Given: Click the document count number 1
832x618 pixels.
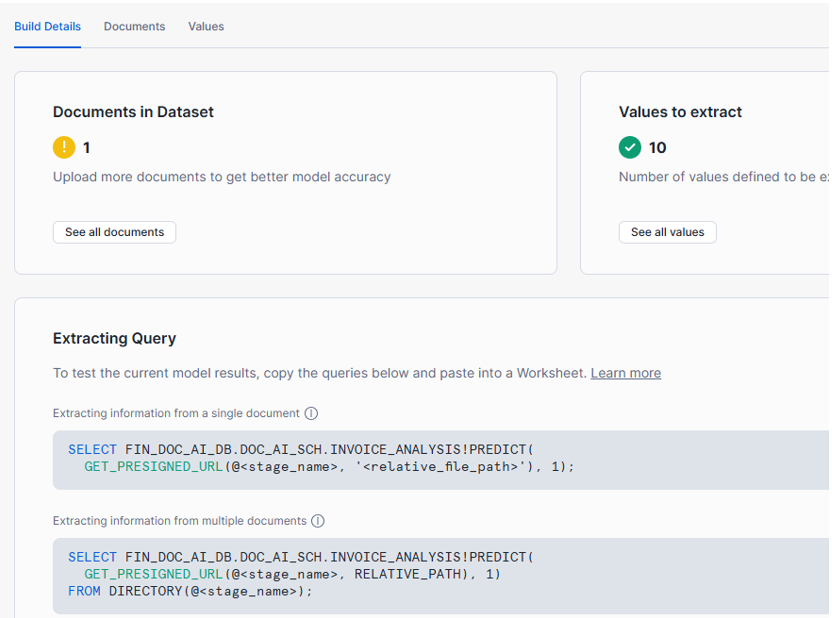Looking at the screenshot, I should [87, 148].
